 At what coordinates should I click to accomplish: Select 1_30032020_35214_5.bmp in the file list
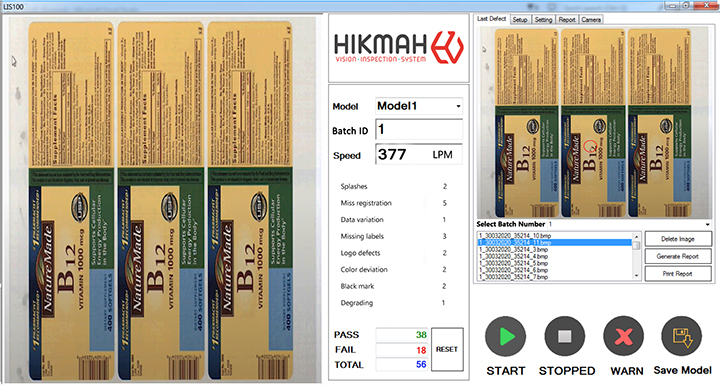click(x=513, y=263)
